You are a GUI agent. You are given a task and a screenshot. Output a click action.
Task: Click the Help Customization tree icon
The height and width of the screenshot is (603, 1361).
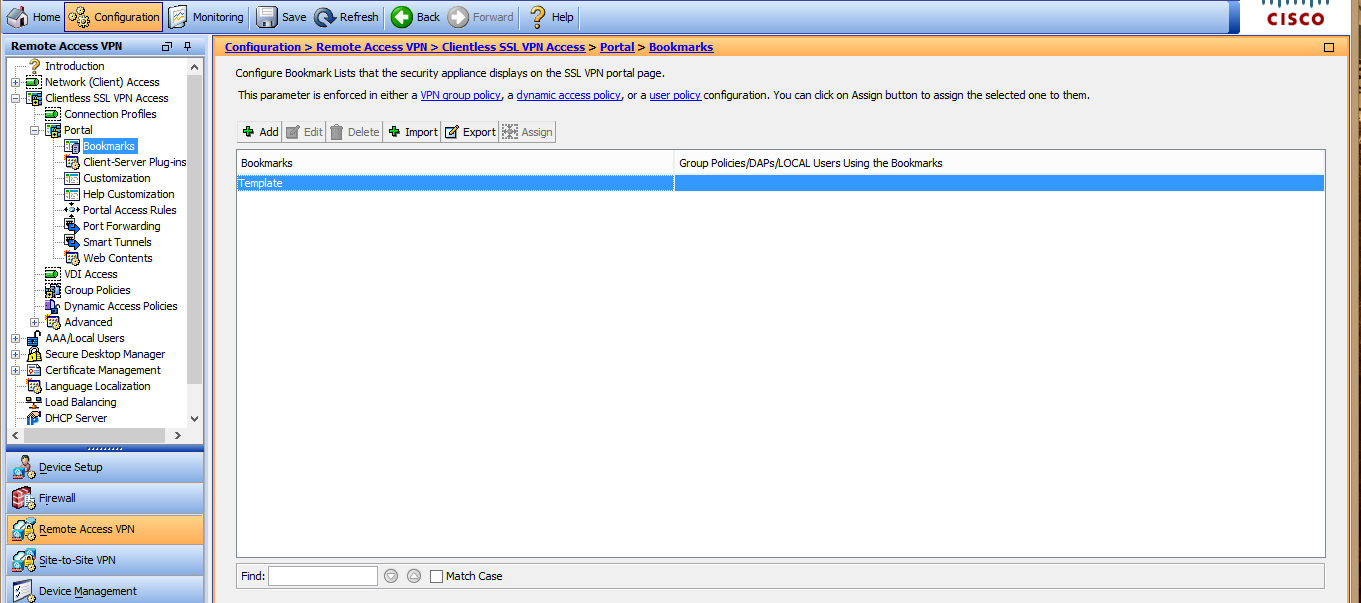point(72,194)
